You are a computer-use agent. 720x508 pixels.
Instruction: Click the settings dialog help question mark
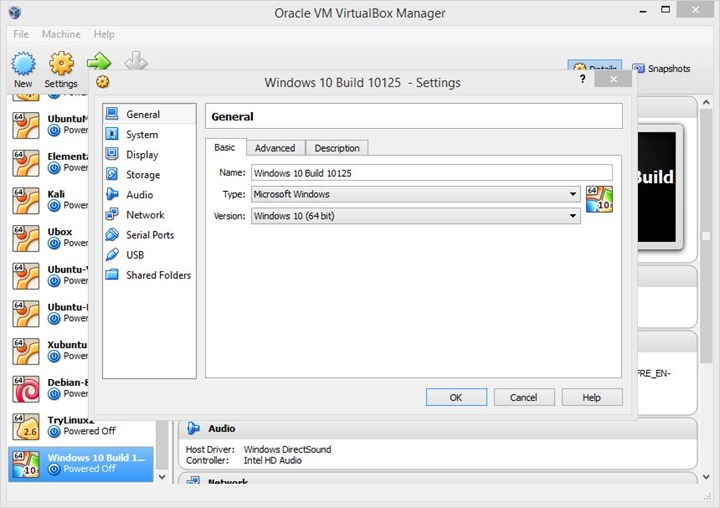582,79
